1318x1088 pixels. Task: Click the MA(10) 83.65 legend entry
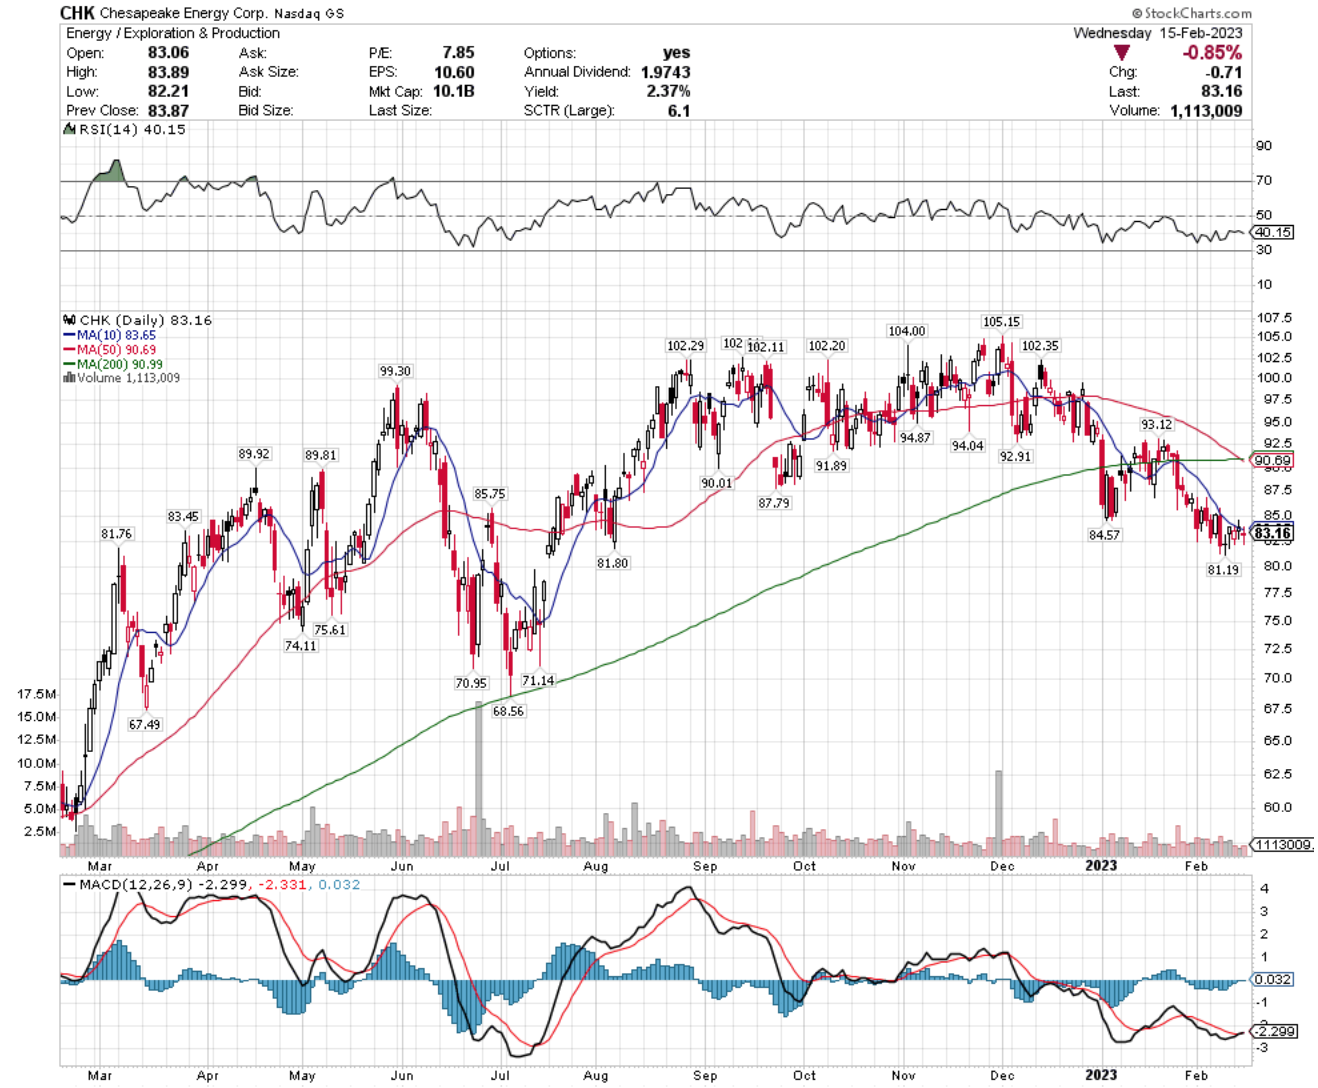point(110,335)
